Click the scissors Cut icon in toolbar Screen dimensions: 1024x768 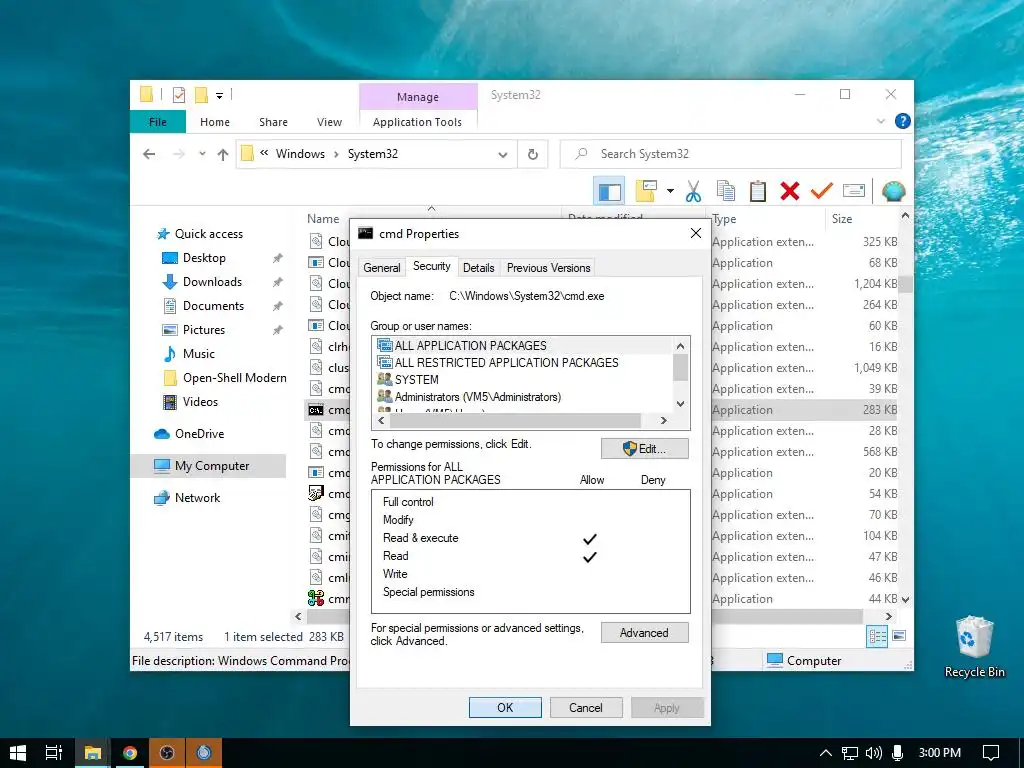(694, 191)
